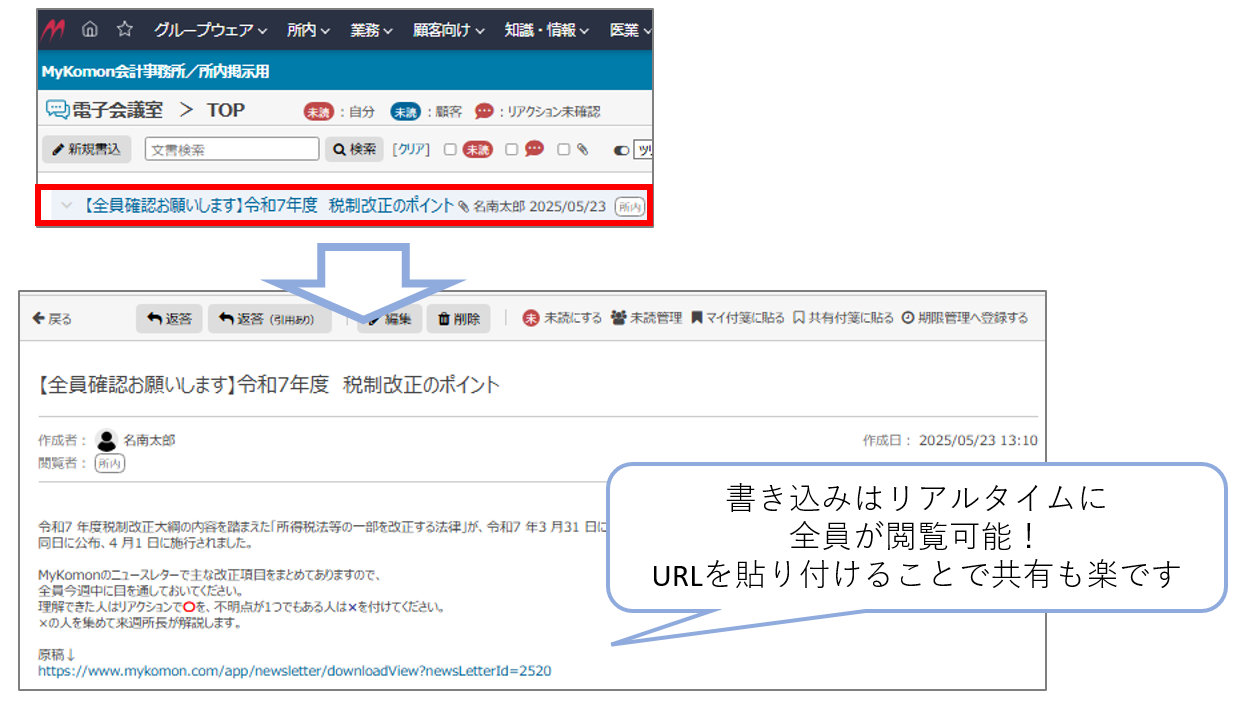Open the 知識・情報 menu
Image resolution: width=1236 pixels, height=702 pixels.
[547, 30]
